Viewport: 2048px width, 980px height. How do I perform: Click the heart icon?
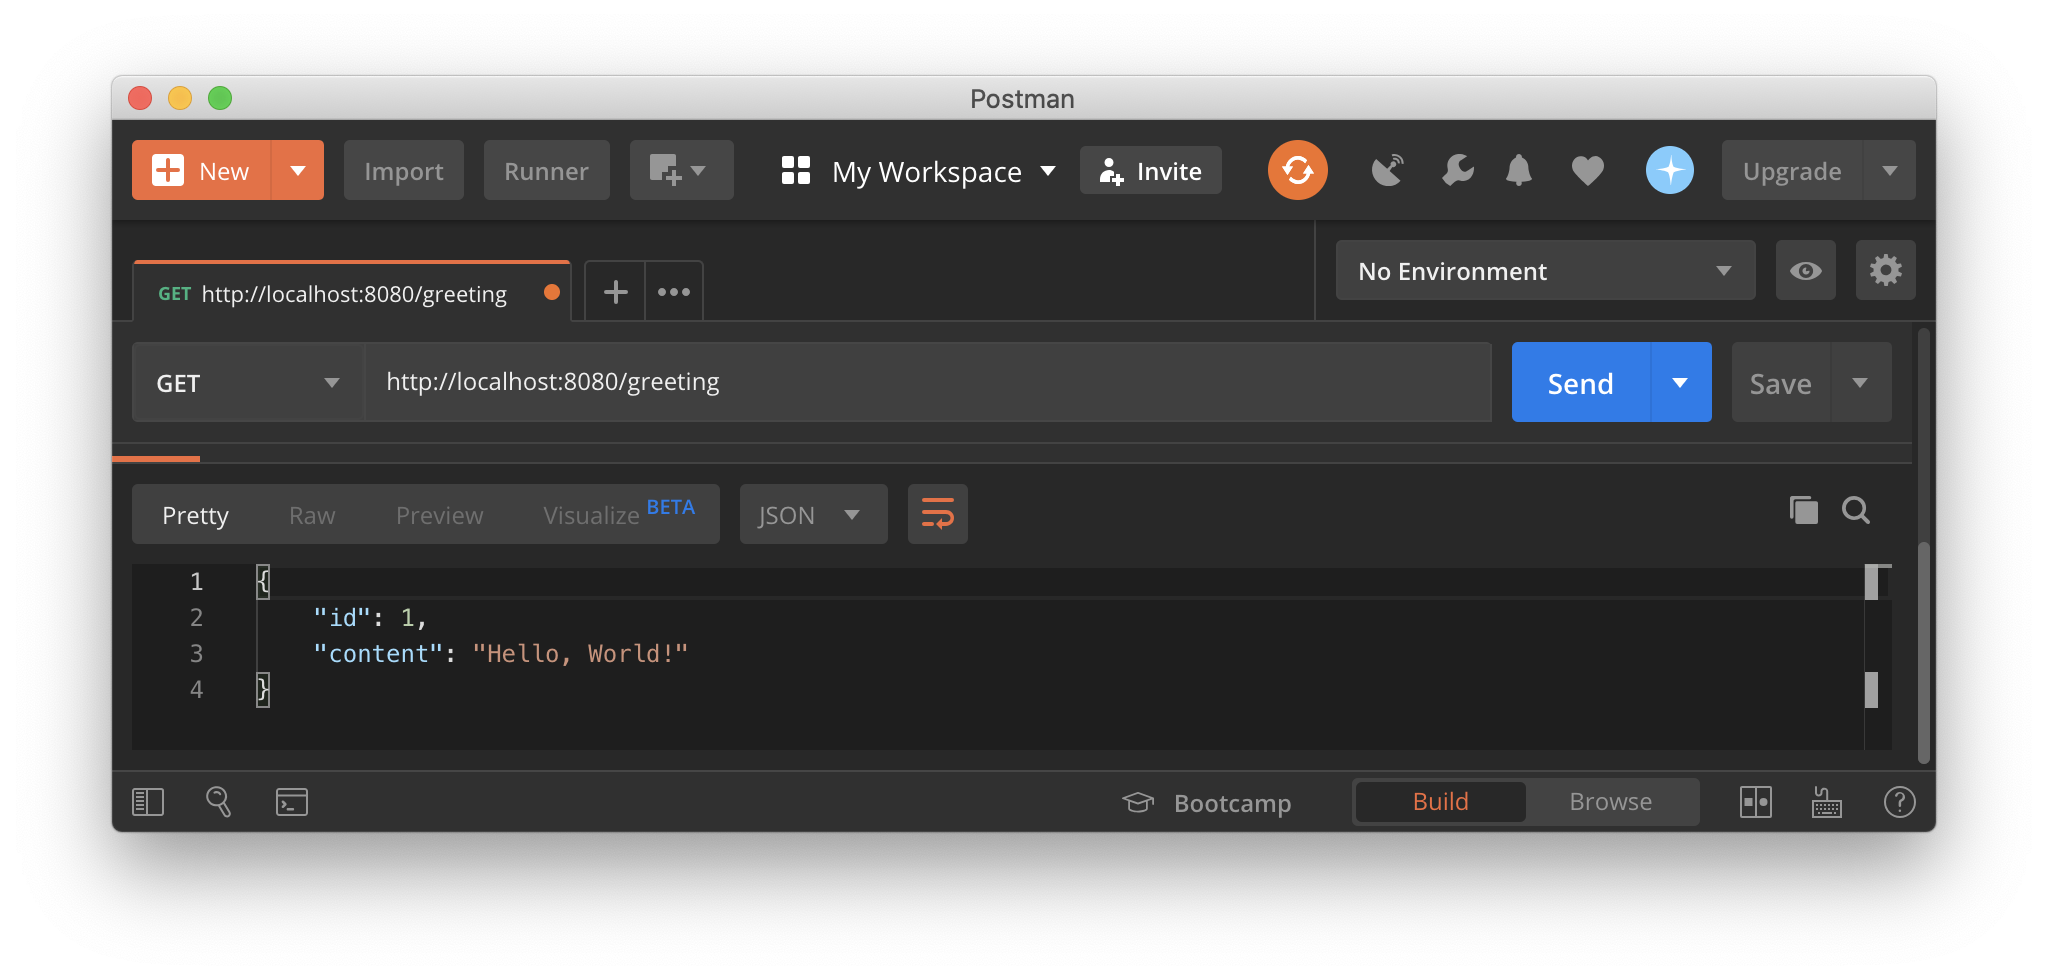[x=1587, y=171]
